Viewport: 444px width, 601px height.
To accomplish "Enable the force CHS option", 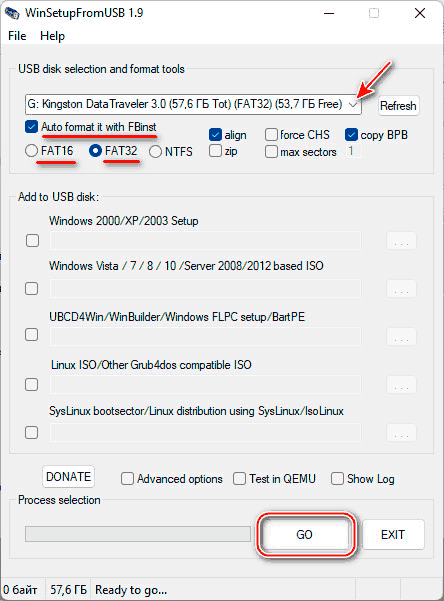I will pos(271,135).
